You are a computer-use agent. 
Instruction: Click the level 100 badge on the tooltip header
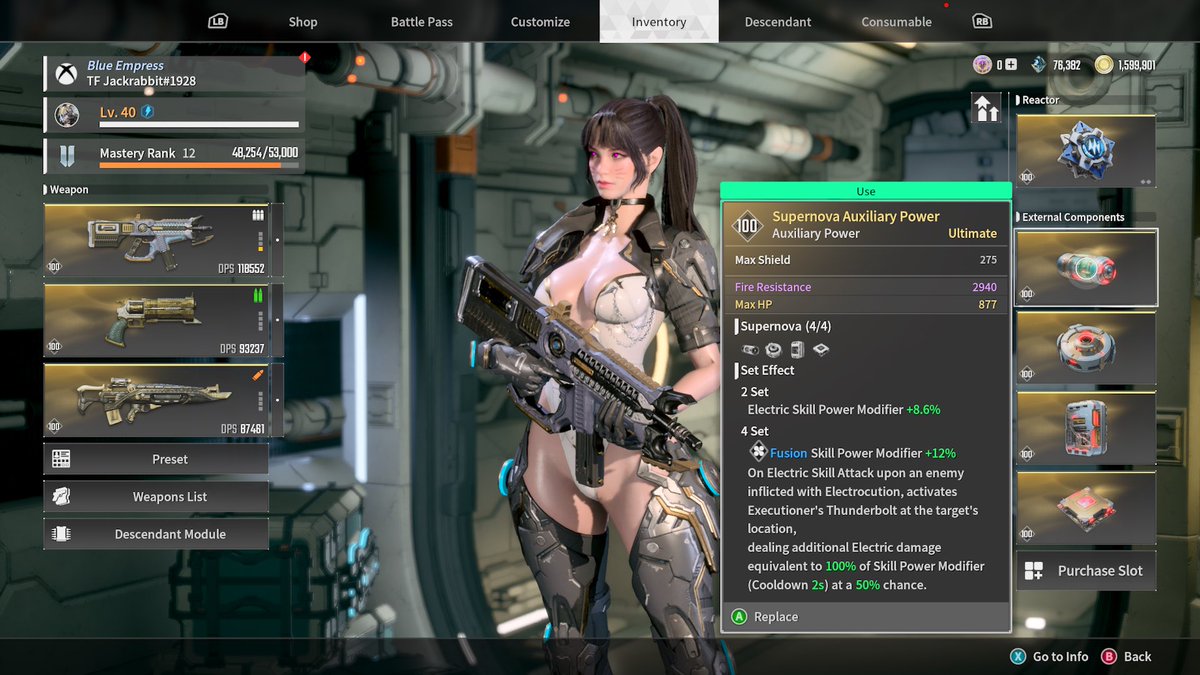(748, 225)
